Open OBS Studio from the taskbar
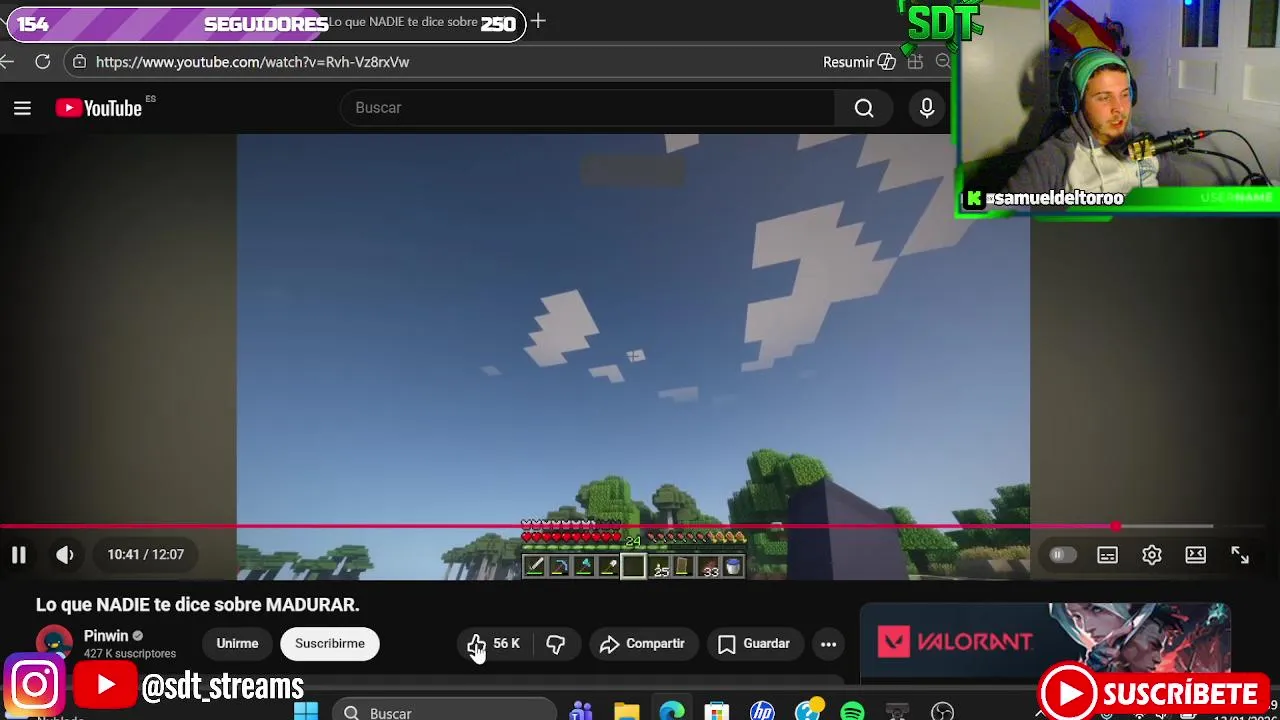 click(x=942, y=712)
